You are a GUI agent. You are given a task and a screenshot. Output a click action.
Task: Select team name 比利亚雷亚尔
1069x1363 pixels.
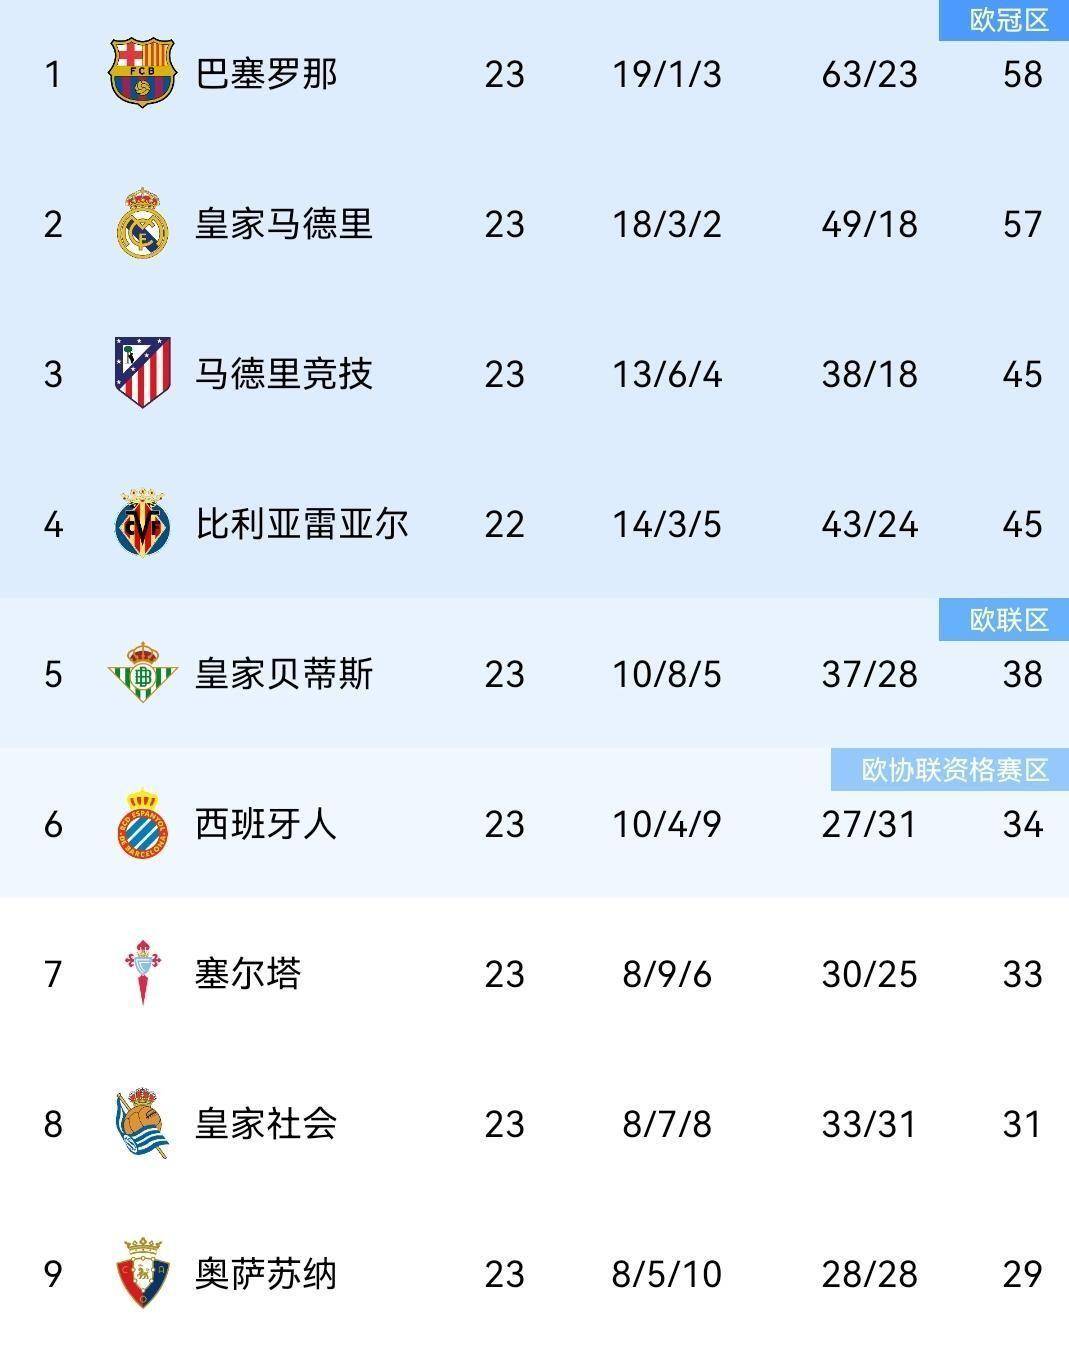pos(302,524)
